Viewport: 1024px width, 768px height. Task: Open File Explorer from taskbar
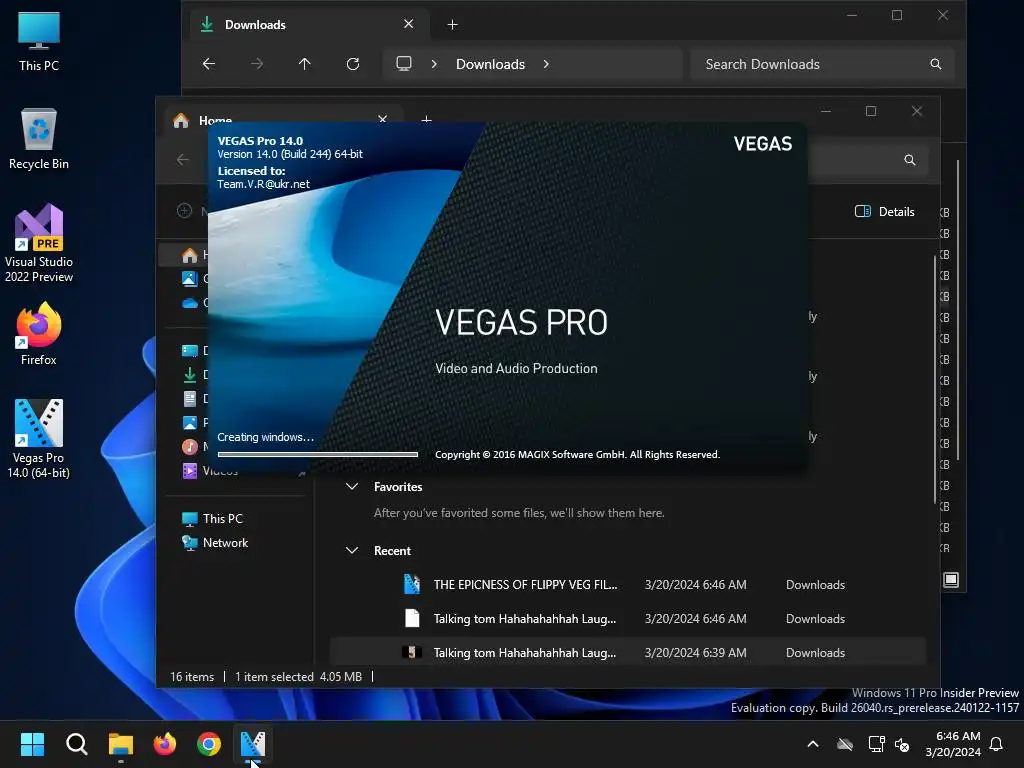point(121,744)
